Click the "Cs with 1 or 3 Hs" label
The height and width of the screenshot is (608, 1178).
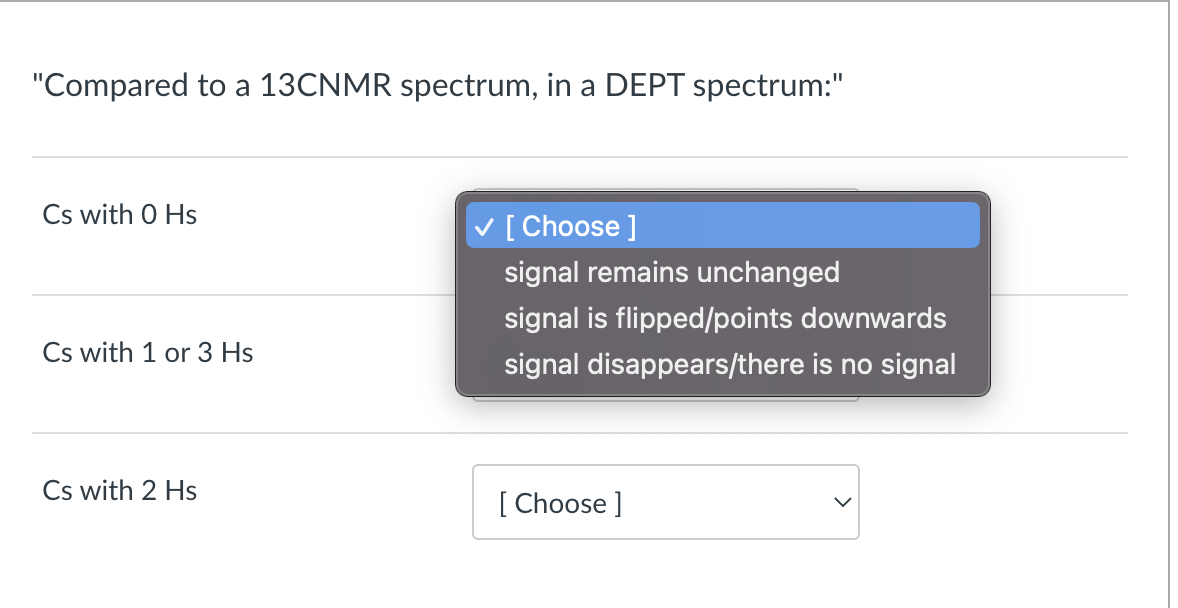(148, 352)
